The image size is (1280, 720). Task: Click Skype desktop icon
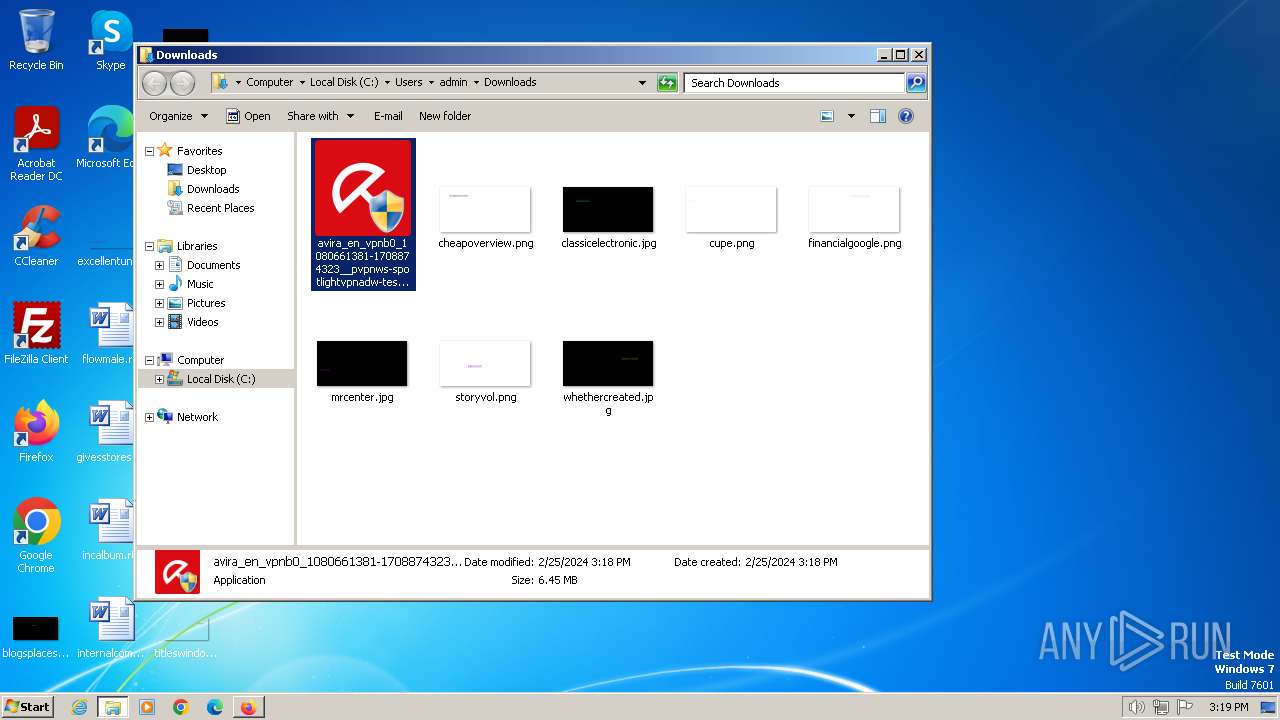coord(110,40)
